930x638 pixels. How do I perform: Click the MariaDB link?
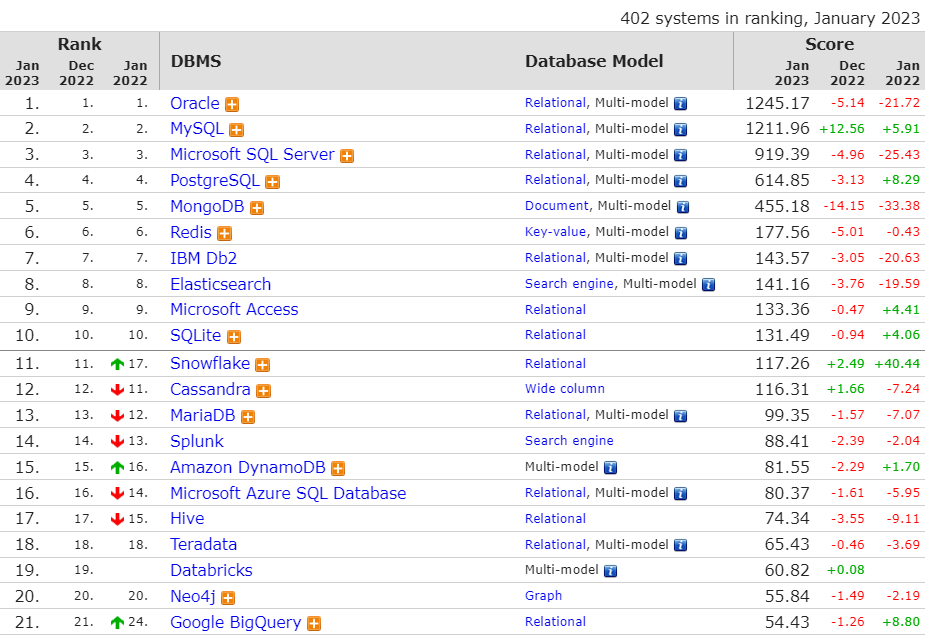203,415
